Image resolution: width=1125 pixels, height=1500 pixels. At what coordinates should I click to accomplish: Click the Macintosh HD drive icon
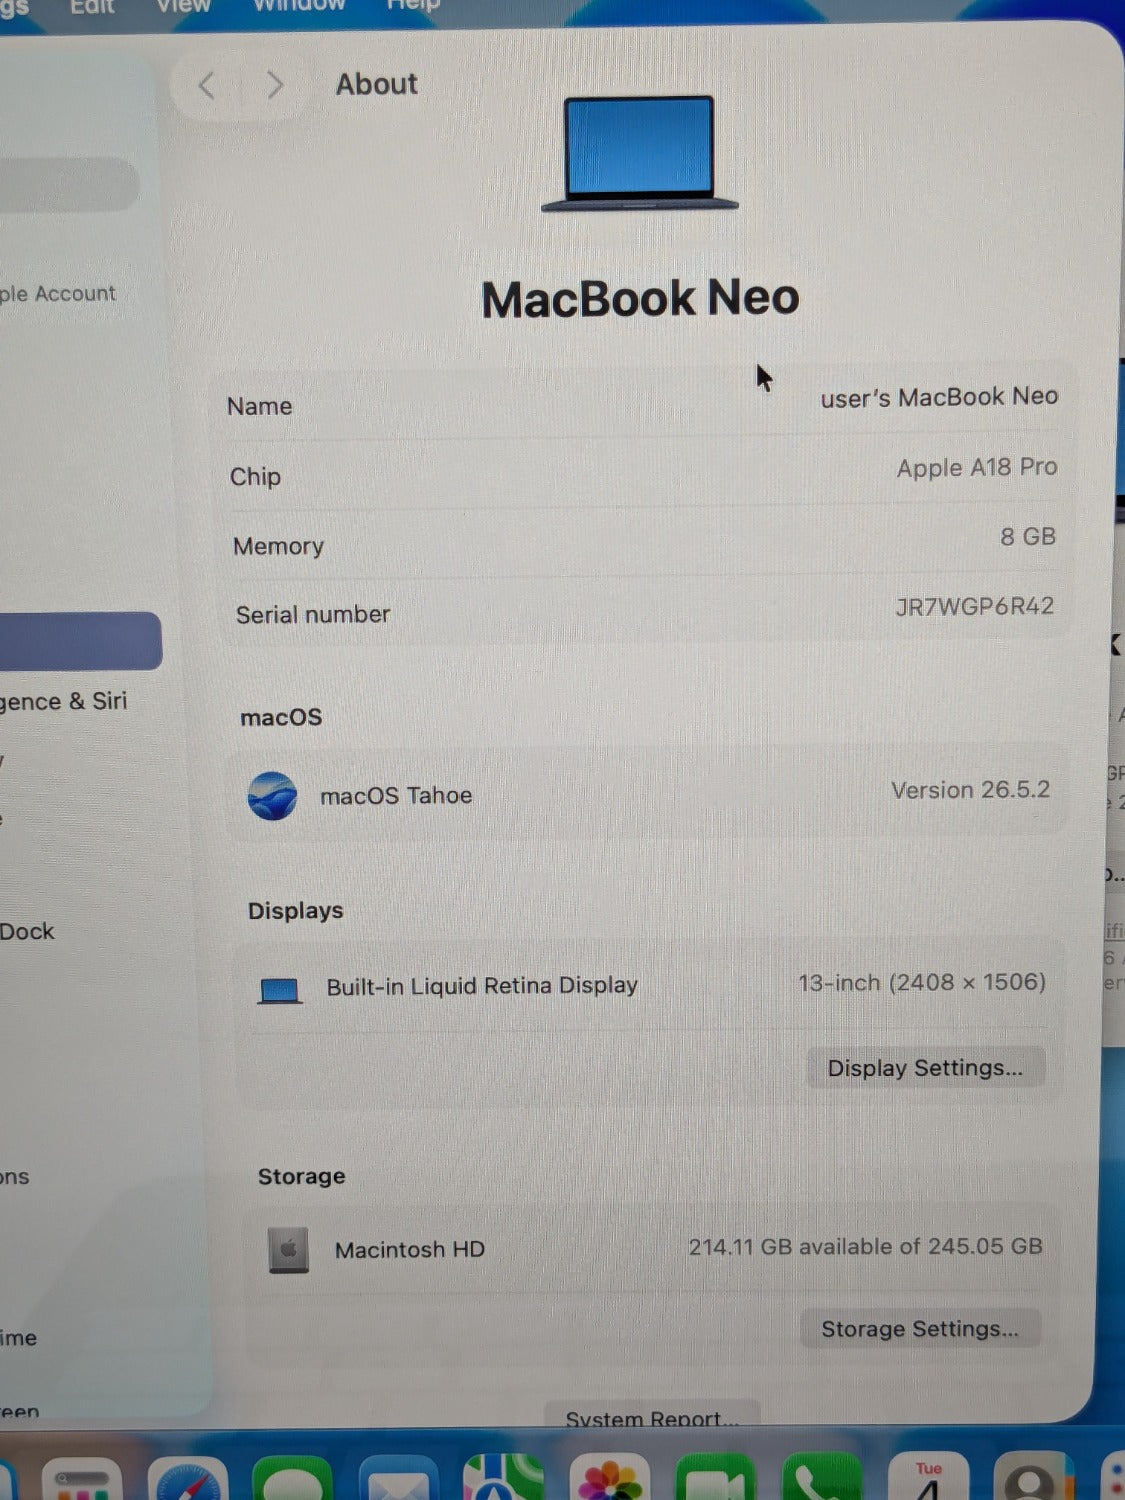[288, 1251]
